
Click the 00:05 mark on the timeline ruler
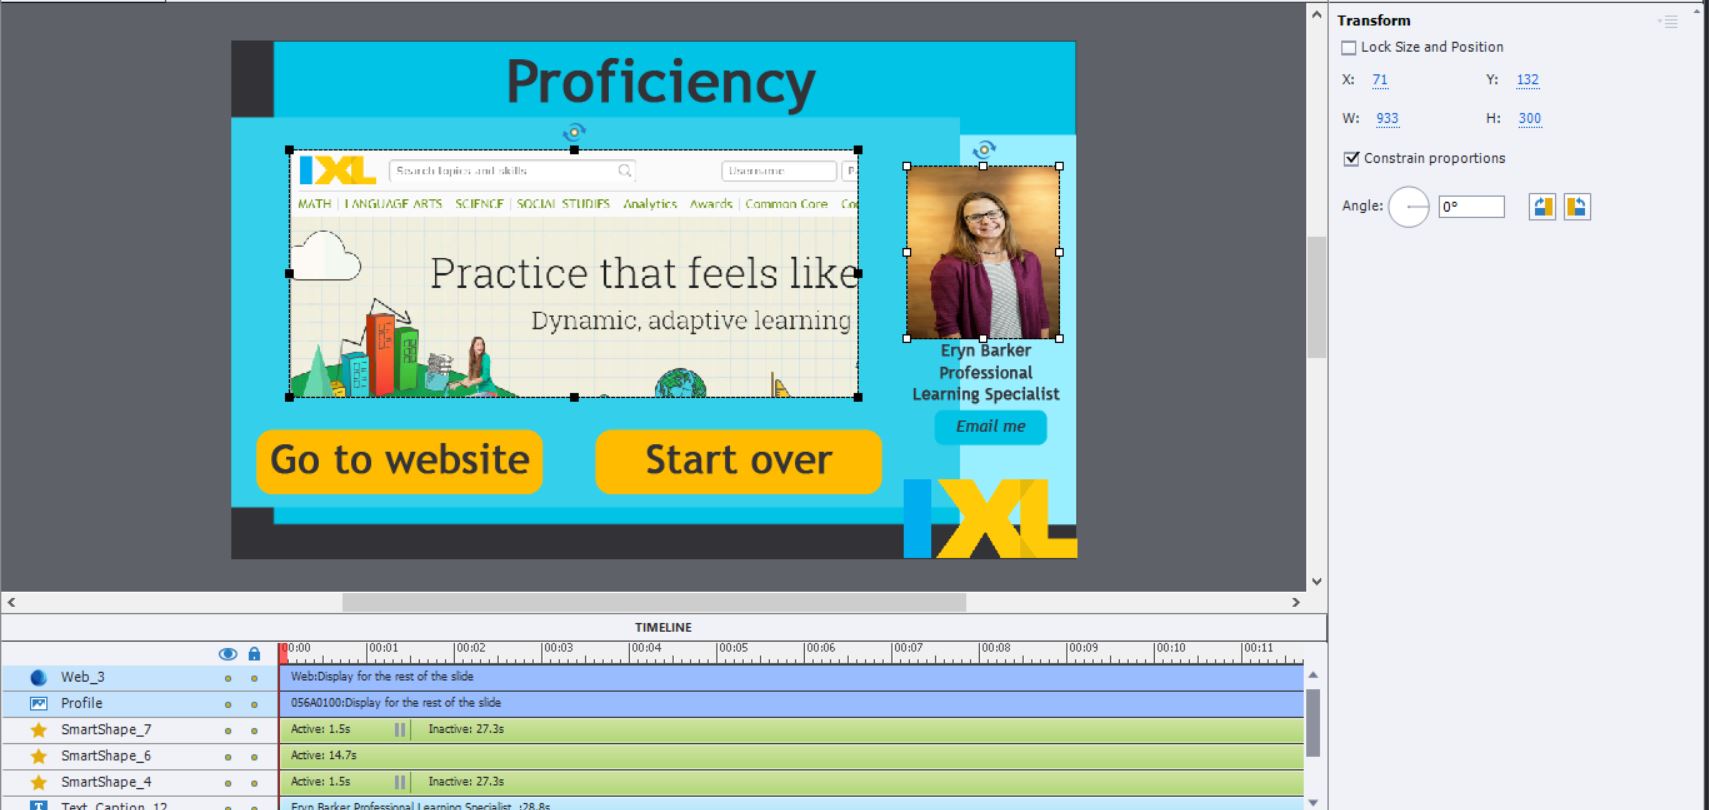click(x=733, y=648)
